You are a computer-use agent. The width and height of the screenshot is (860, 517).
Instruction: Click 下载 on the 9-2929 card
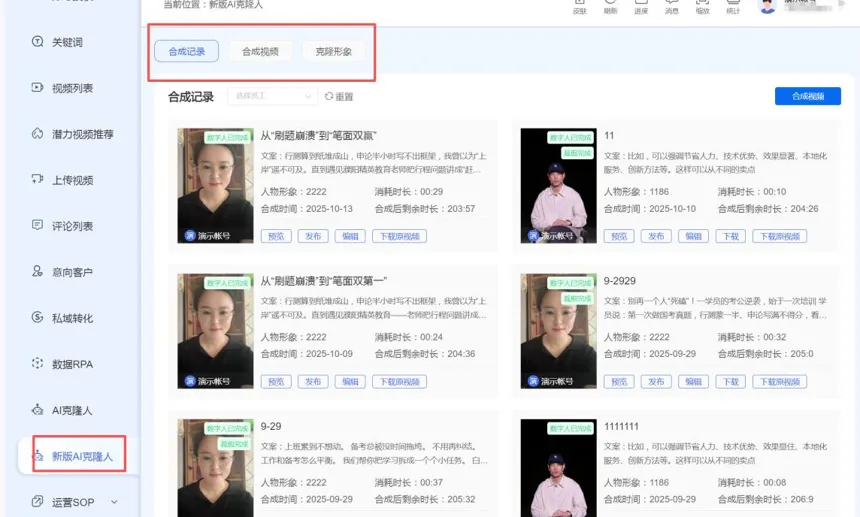click(731, 382)
